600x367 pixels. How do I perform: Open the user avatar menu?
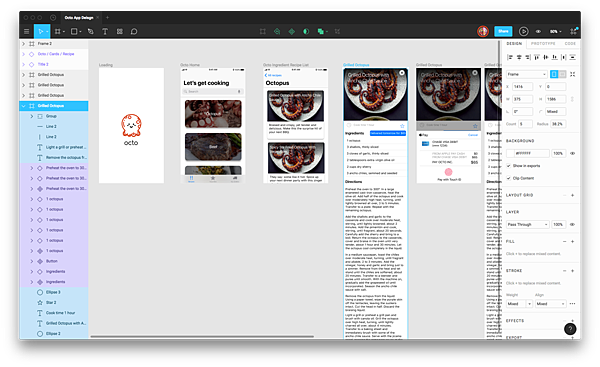pyautogui.click(x=483, y=31)
